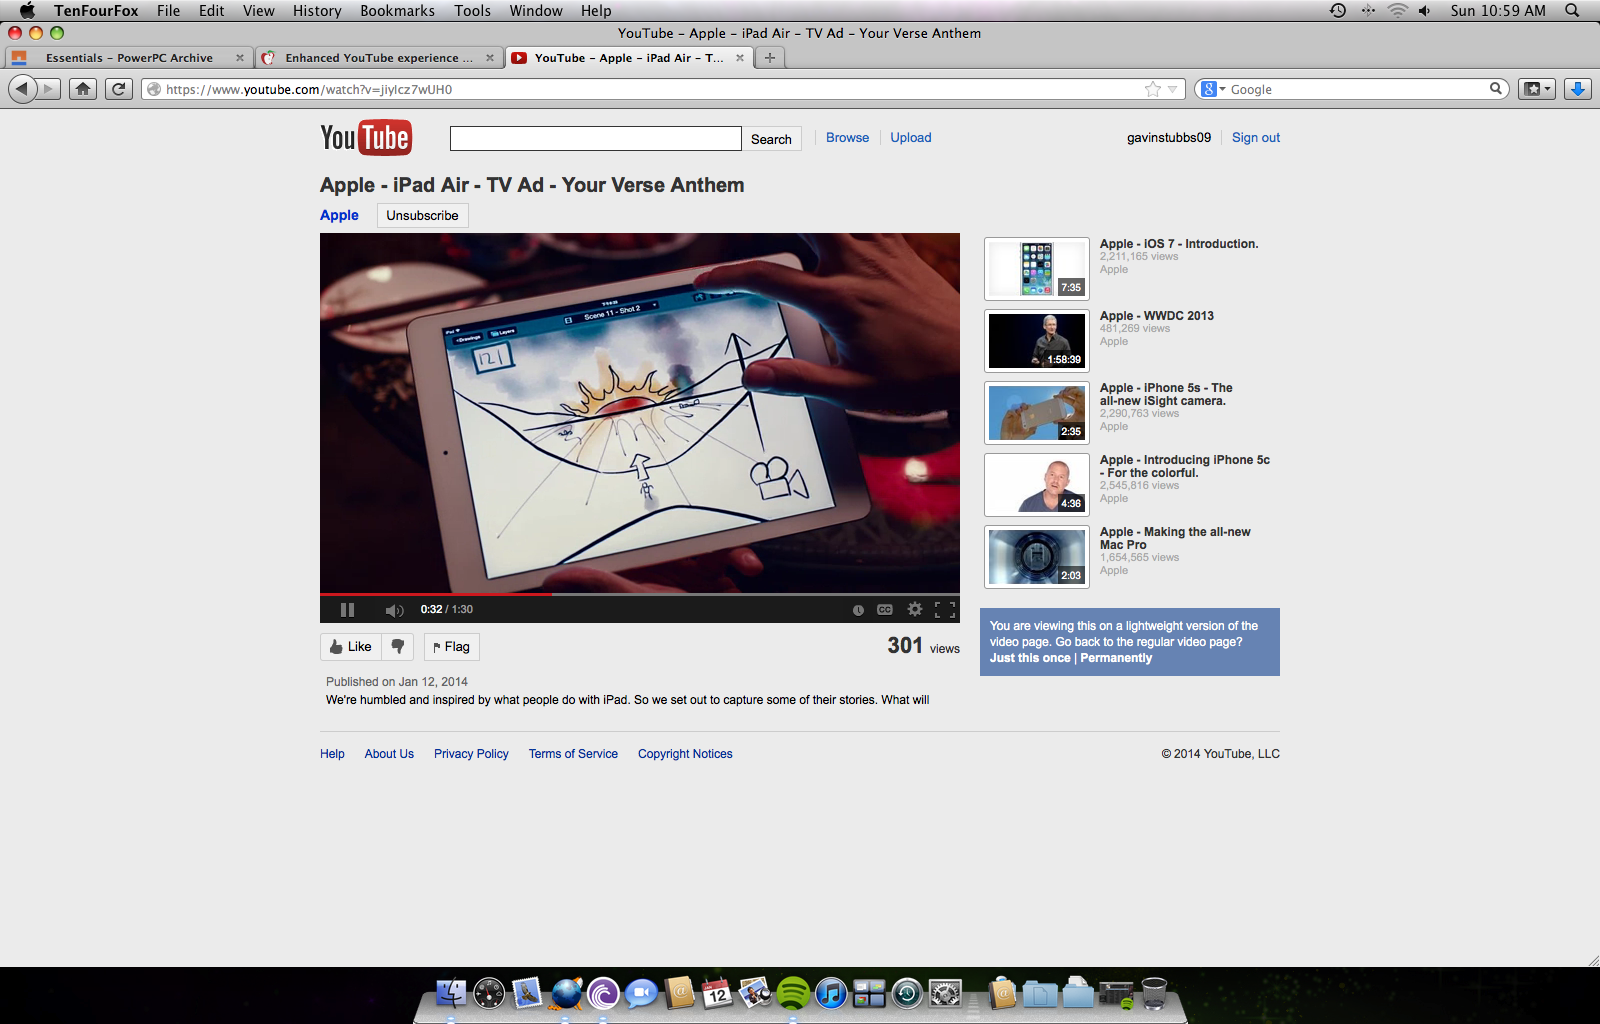Switch to regular page Just this once
This screenshot has width=1600, height=1024.
tap(1030, 658)
